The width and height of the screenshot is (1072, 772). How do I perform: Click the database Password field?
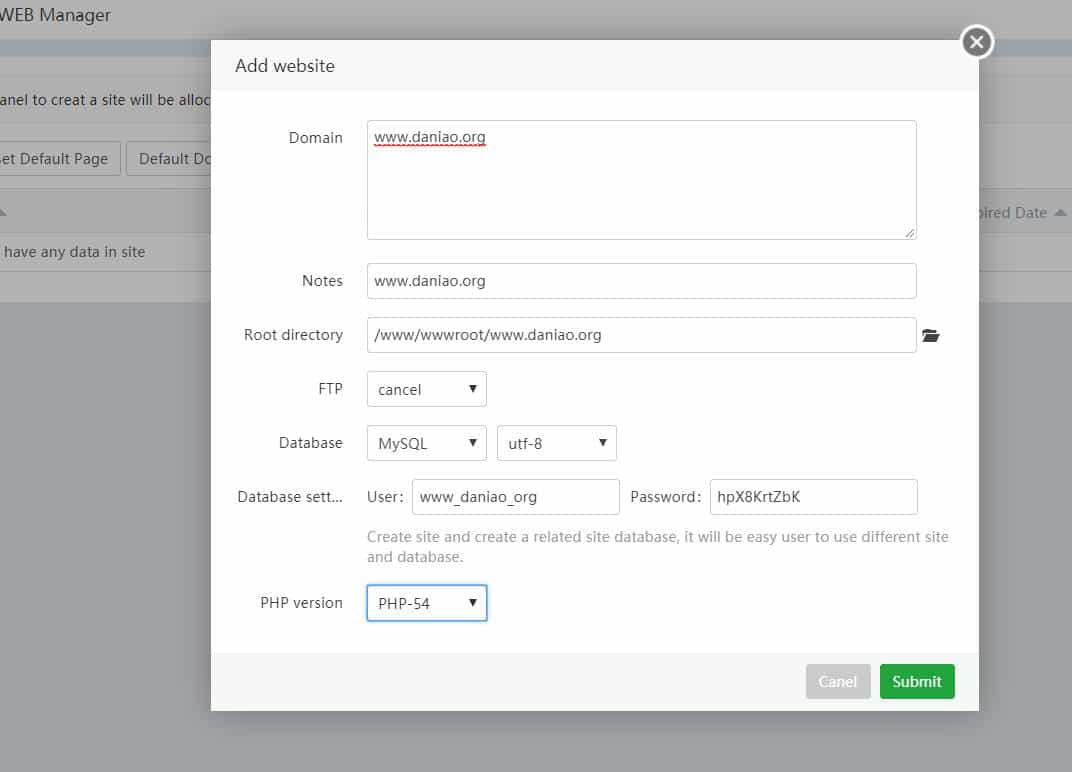click(813, 497)
